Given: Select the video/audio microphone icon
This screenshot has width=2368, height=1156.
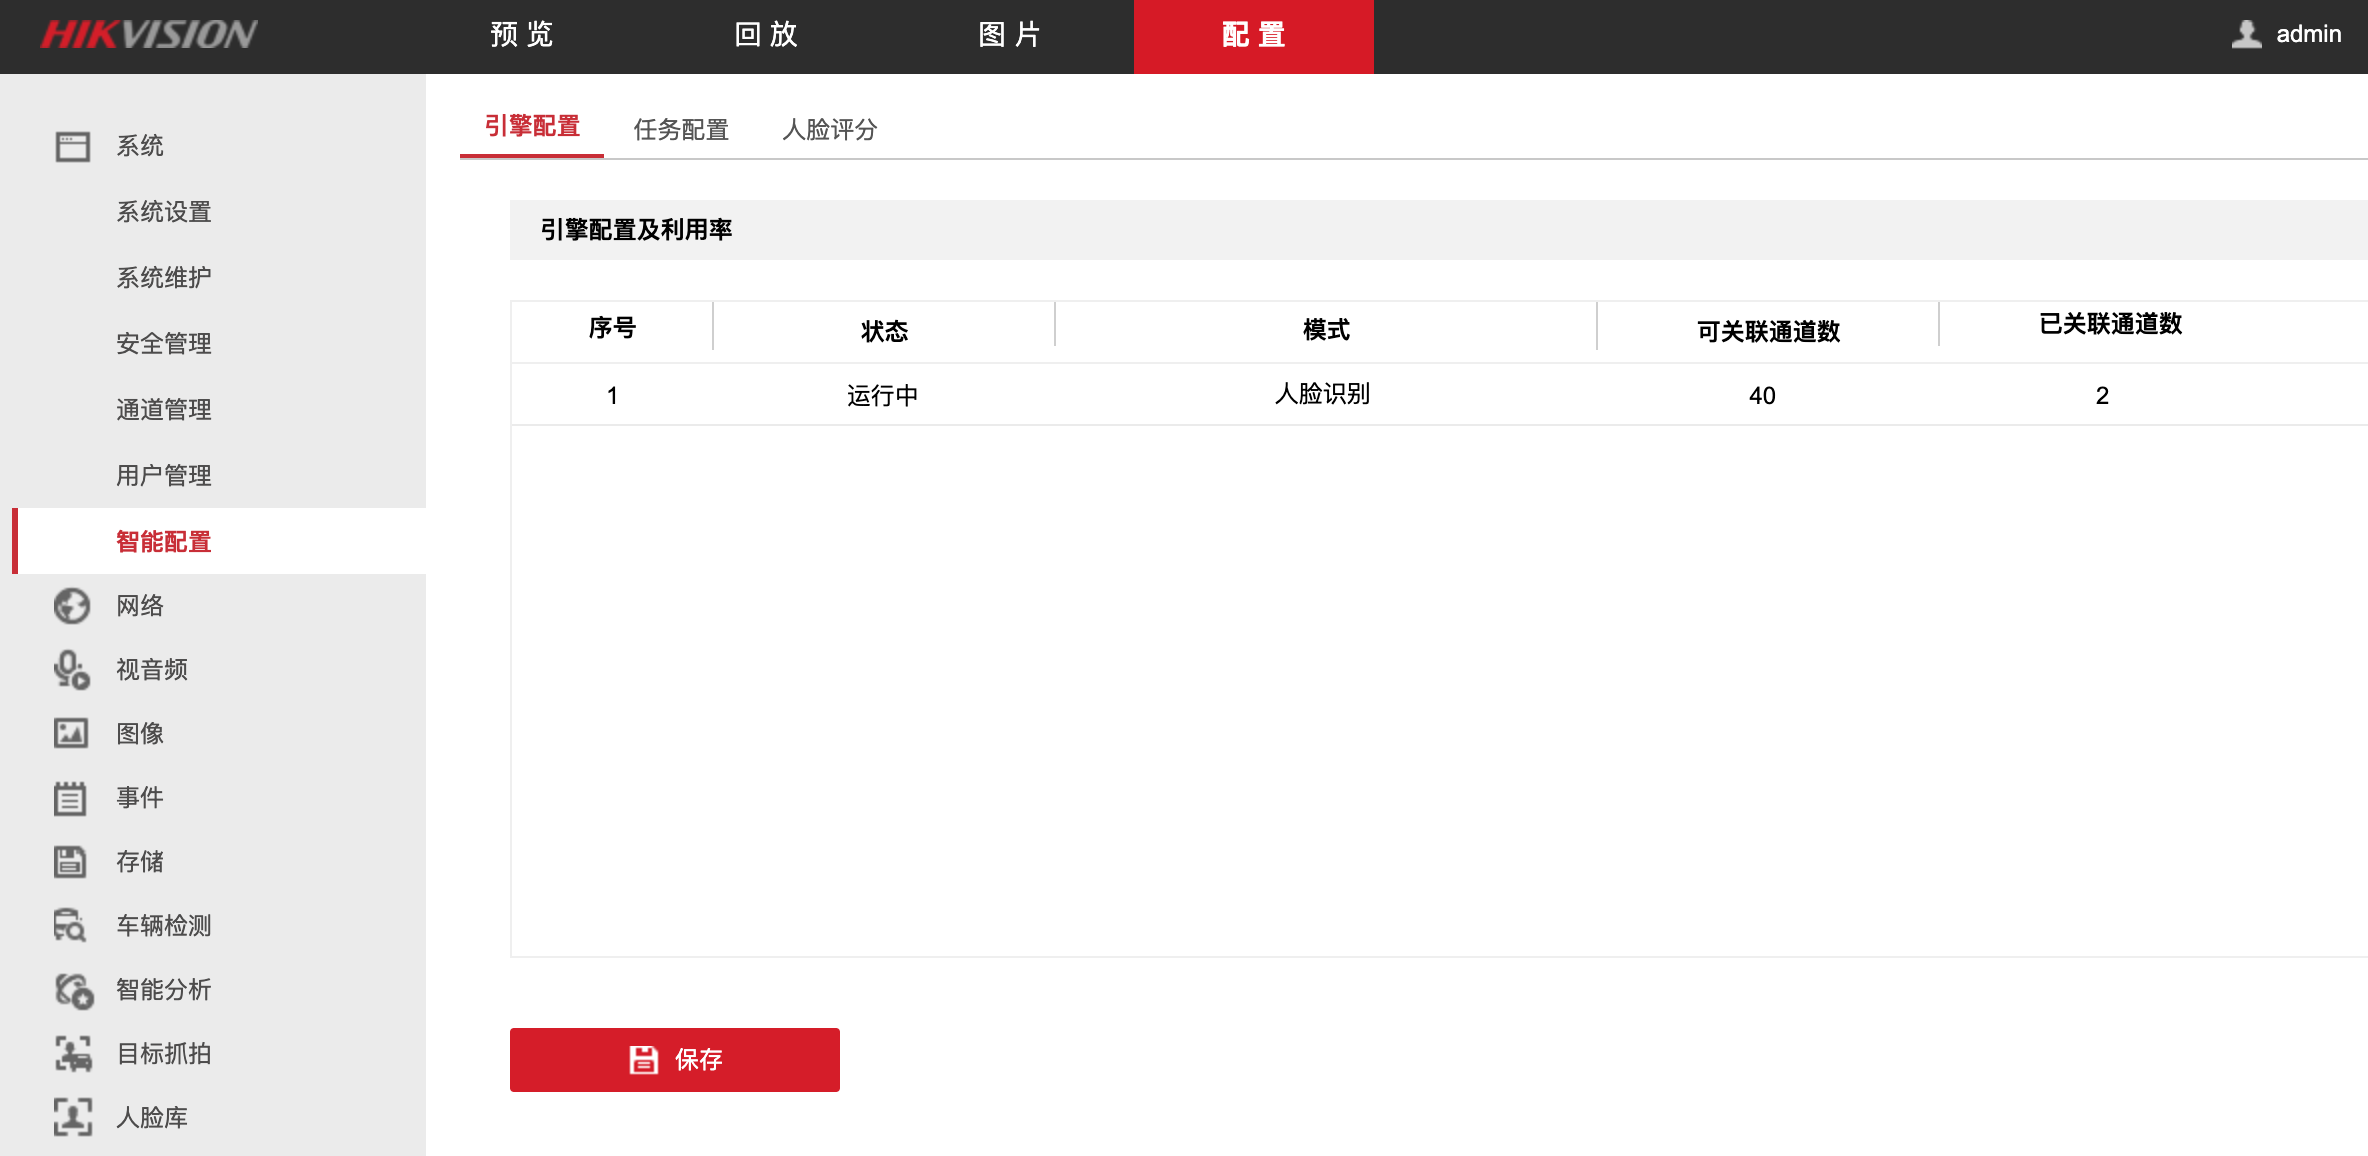Looking at the screenshot, I should [72, 670].
